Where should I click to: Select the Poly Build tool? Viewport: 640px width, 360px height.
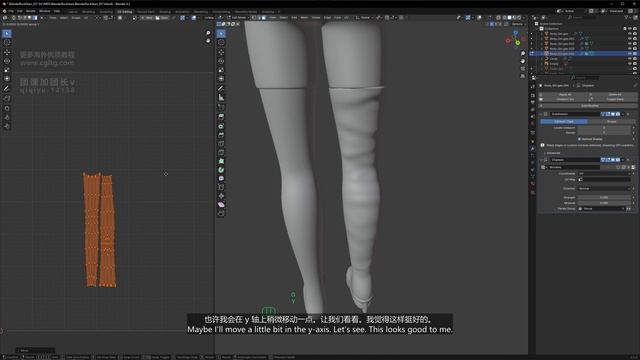click(221, 161)
